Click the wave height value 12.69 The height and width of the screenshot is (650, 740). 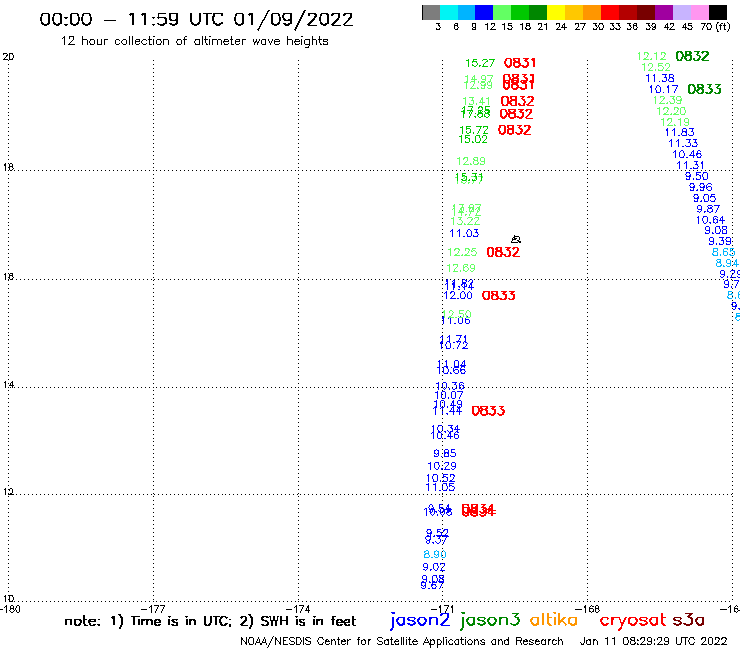pos(461,268)
